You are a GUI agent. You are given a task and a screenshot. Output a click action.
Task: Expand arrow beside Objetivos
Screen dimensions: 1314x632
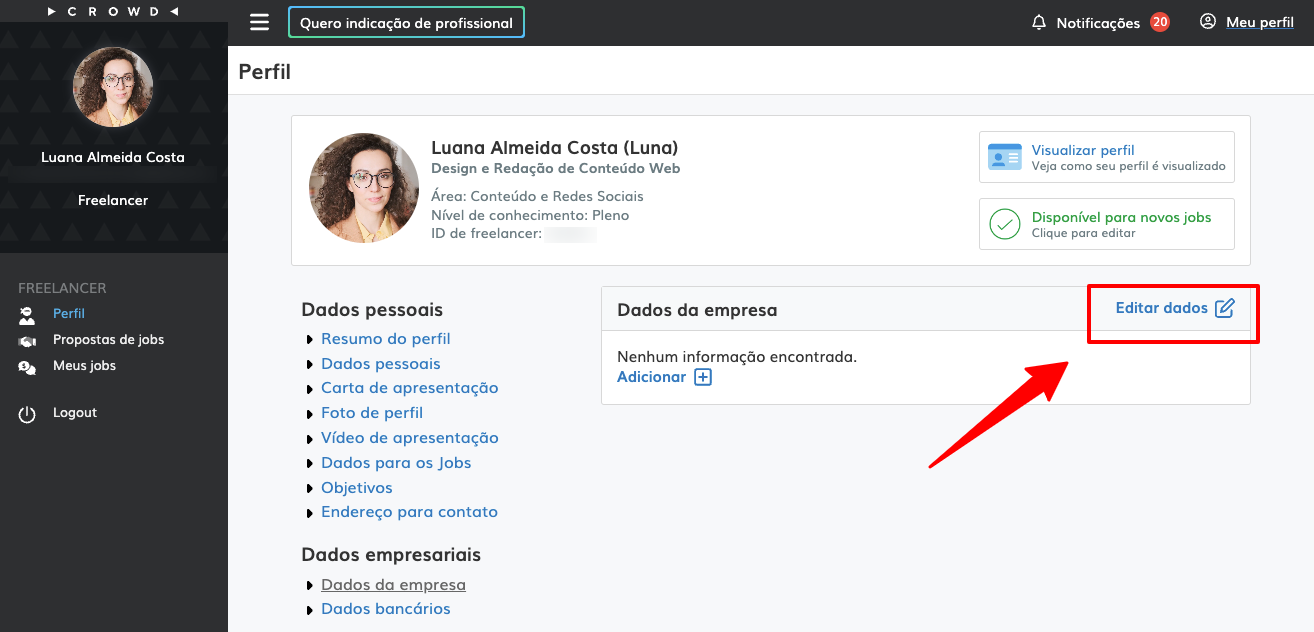(x=311, y=489)
